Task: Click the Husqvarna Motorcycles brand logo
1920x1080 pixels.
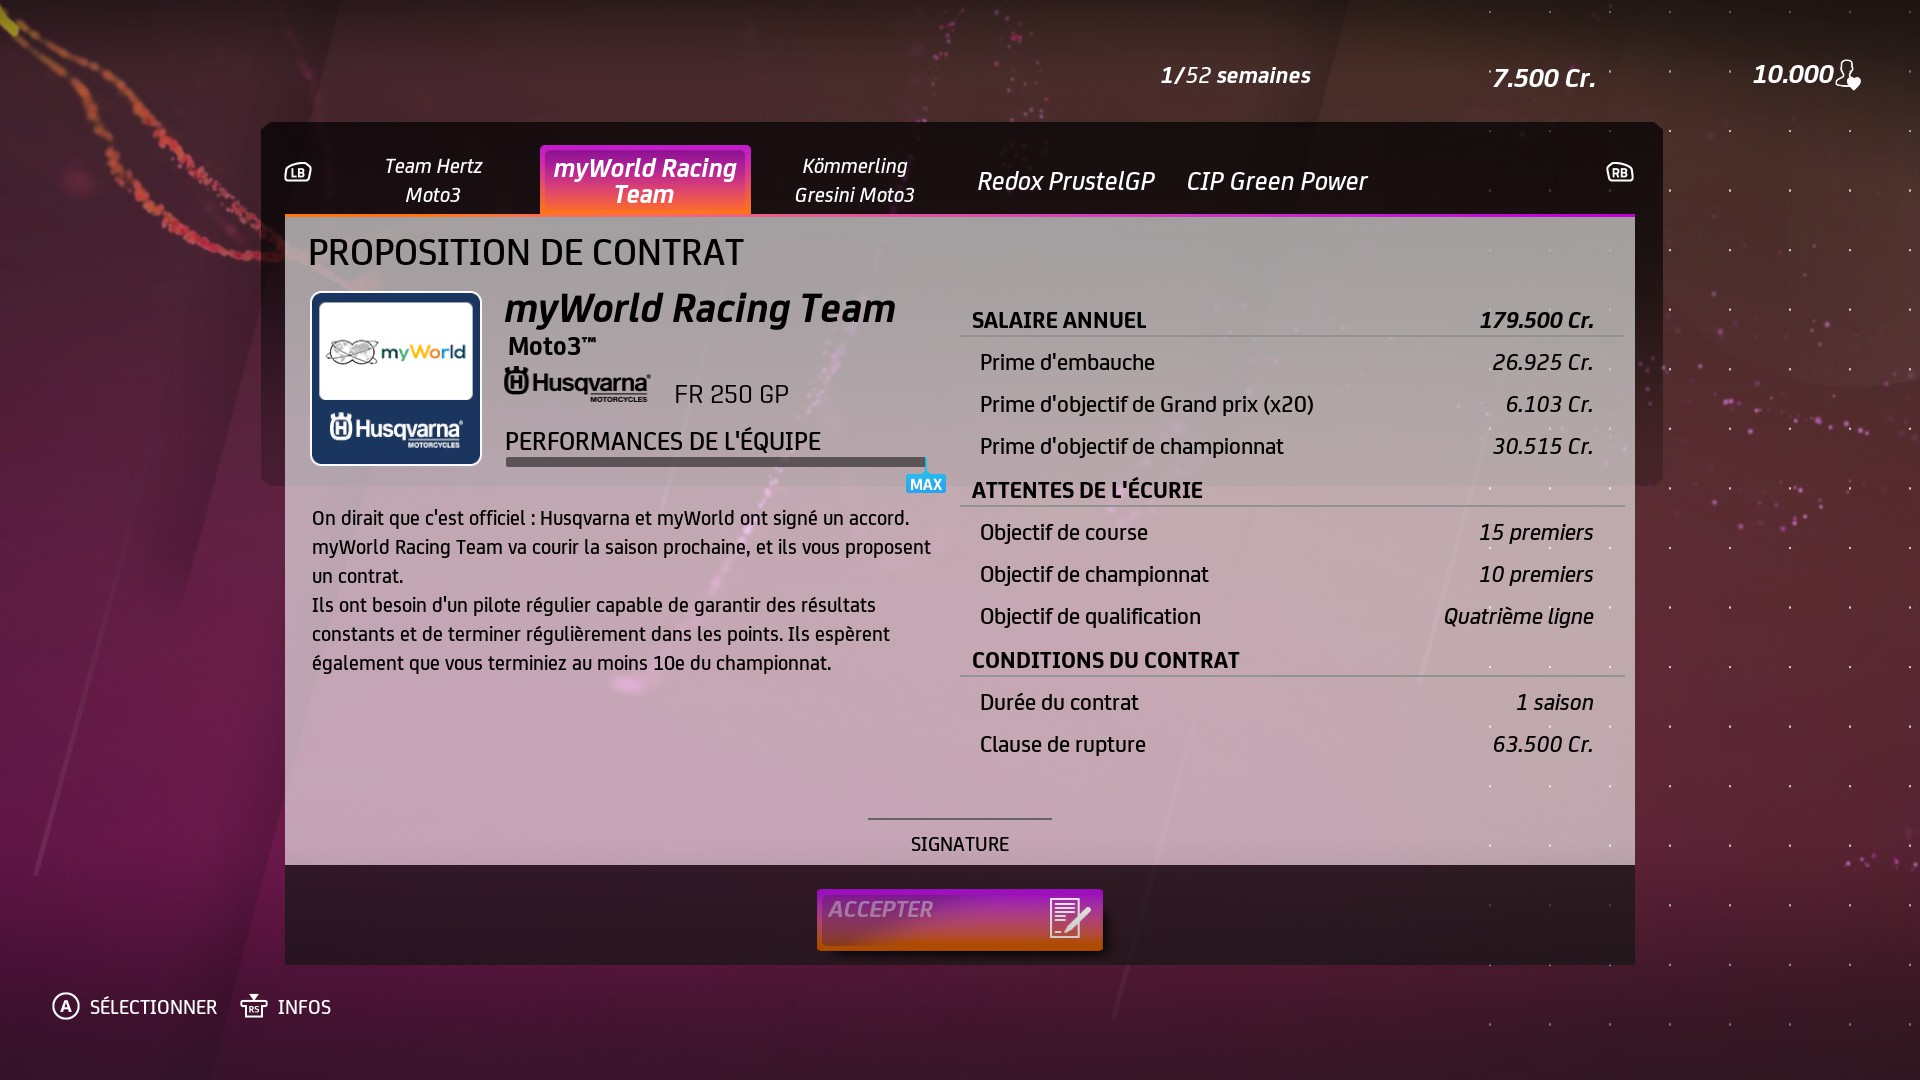Action: point(577,385)
